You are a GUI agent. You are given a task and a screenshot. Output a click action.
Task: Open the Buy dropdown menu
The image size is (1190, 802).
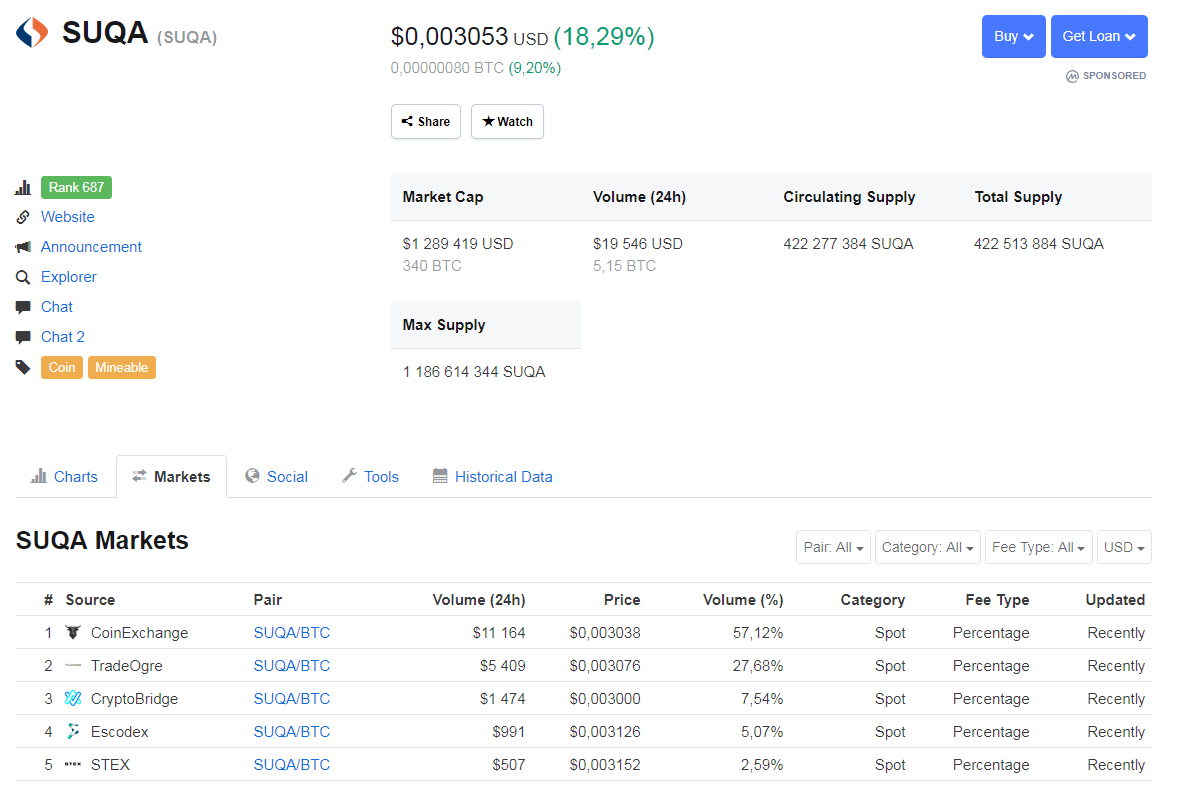click(1013, 36)
